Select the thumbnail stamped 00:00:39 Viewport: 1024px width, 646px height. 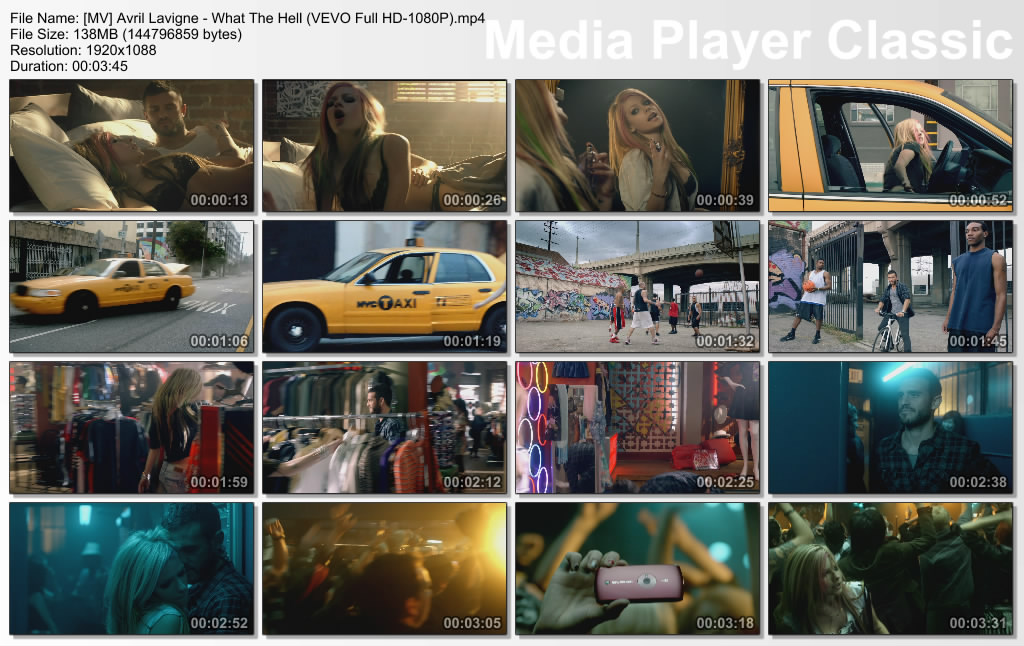[637, 146]
